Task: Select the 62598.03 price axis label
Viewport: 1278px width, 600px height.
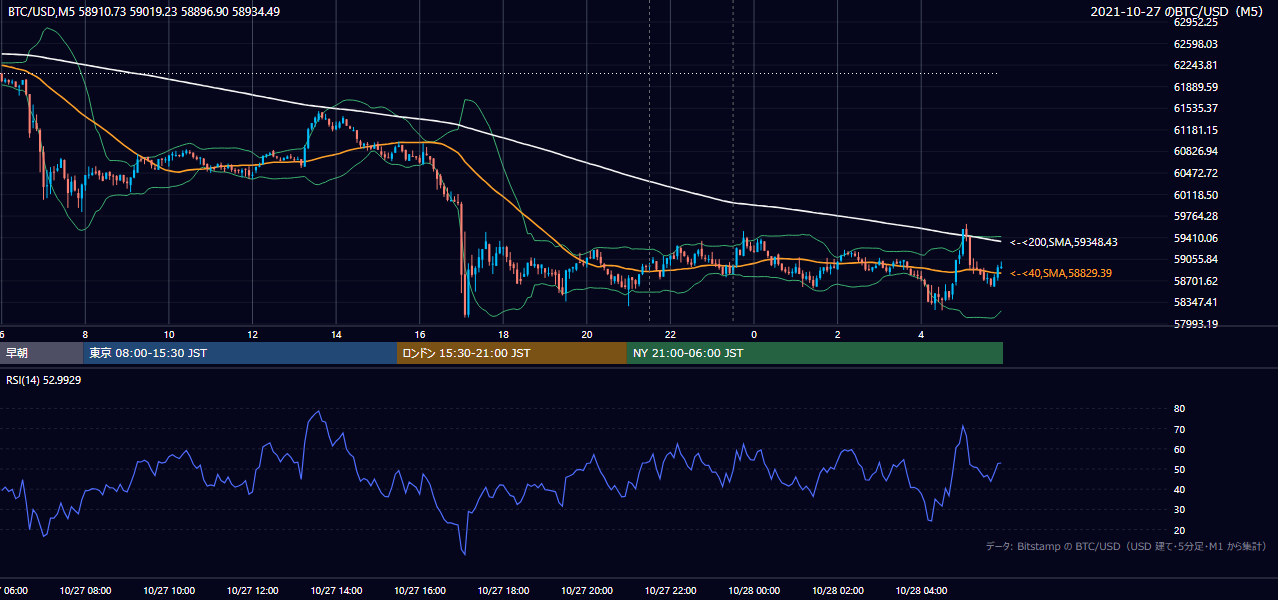Action: click(1195, 44)
